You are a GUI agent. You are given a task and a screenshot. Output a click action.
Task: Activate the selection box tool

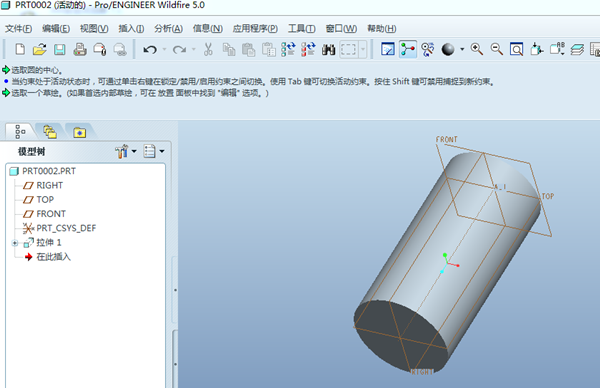[x=348, y=49]
